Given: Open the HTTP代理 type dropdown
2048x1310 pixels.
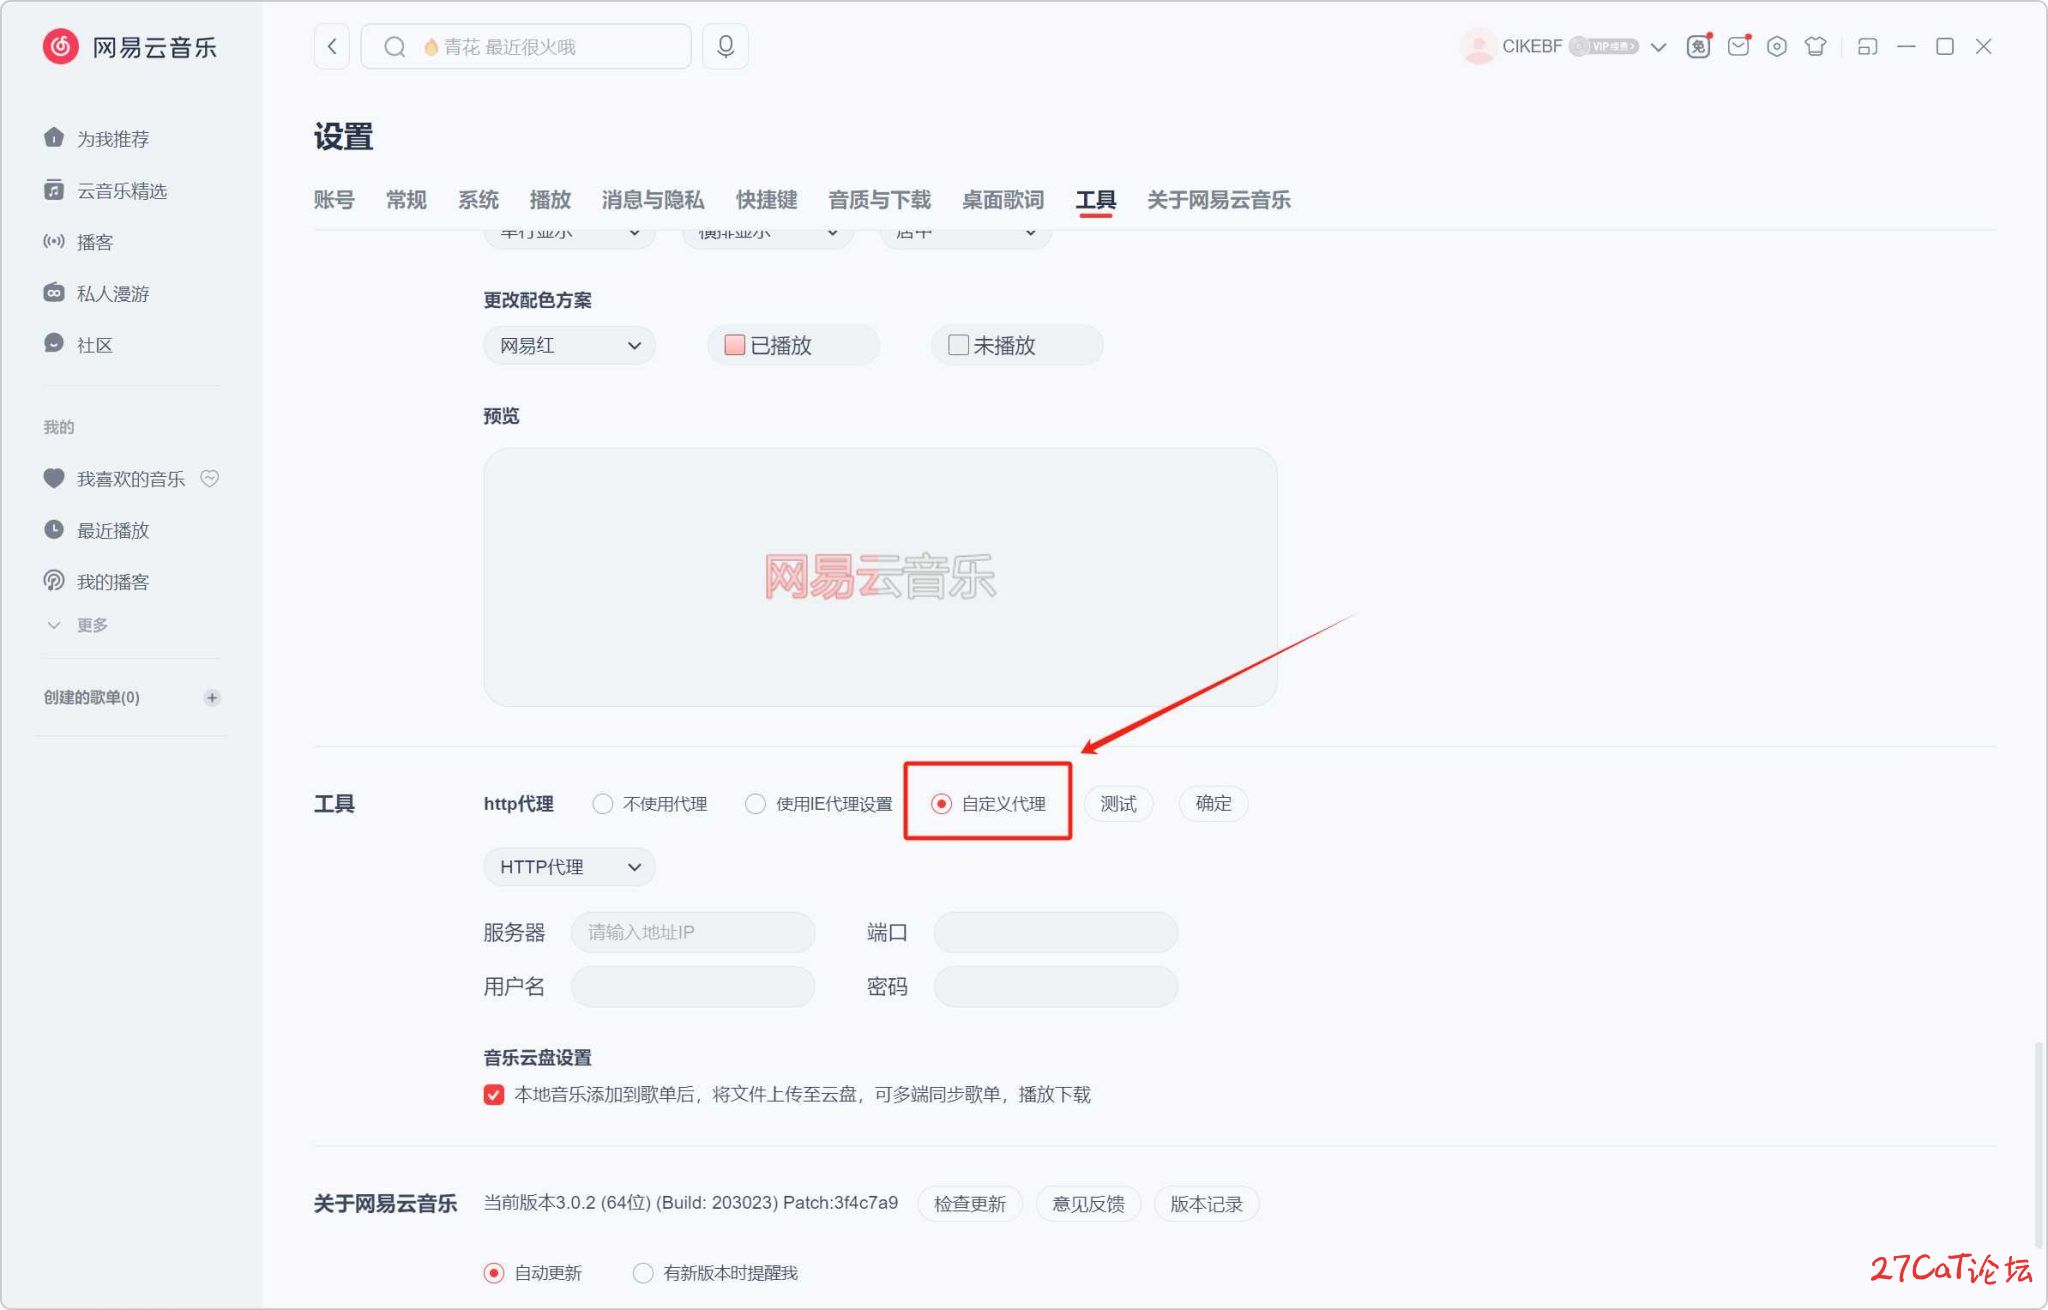Looking at the screenshot, I should pos(570,867).
